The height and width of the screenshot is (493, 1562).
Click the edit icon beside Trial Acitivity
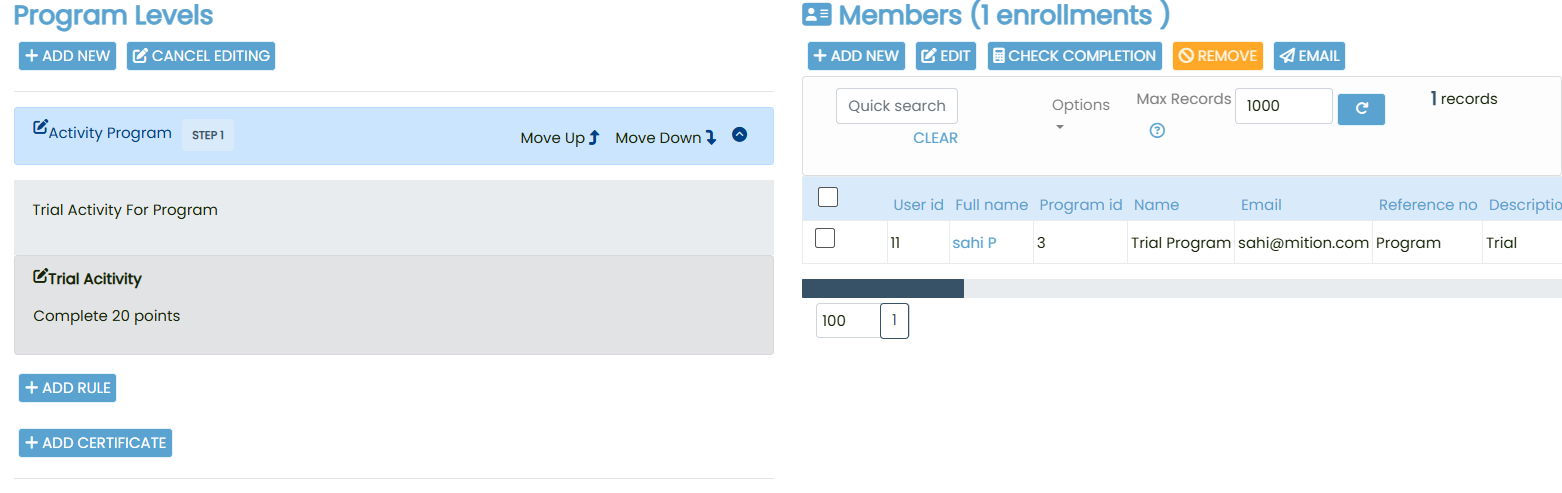pyautogui.click(x=40, y=276)
